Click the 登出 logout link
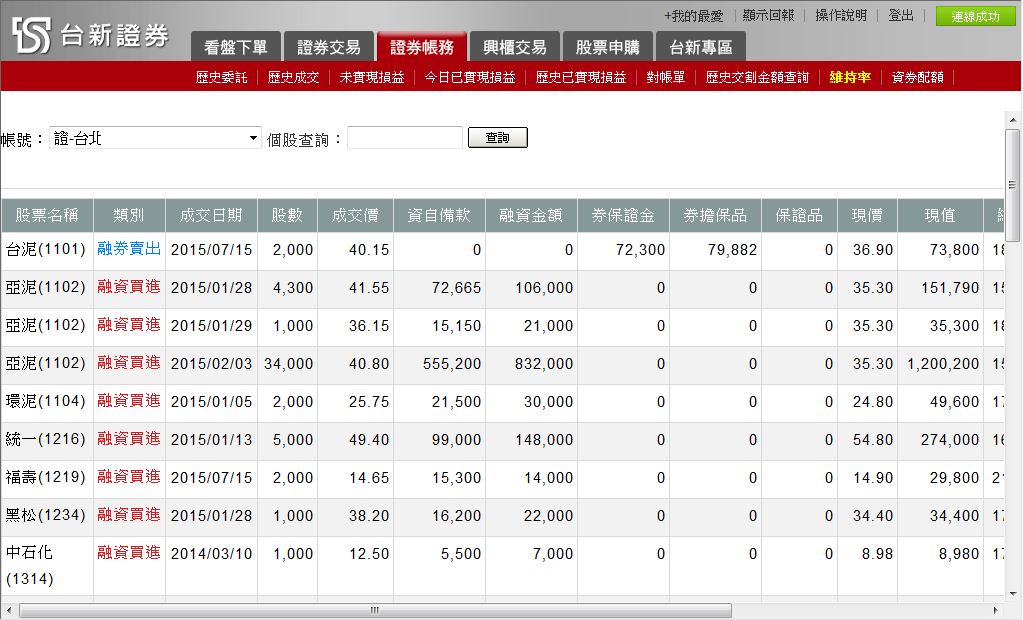The height and width of the screenshot is (620, 1023). tap(900, 16)
